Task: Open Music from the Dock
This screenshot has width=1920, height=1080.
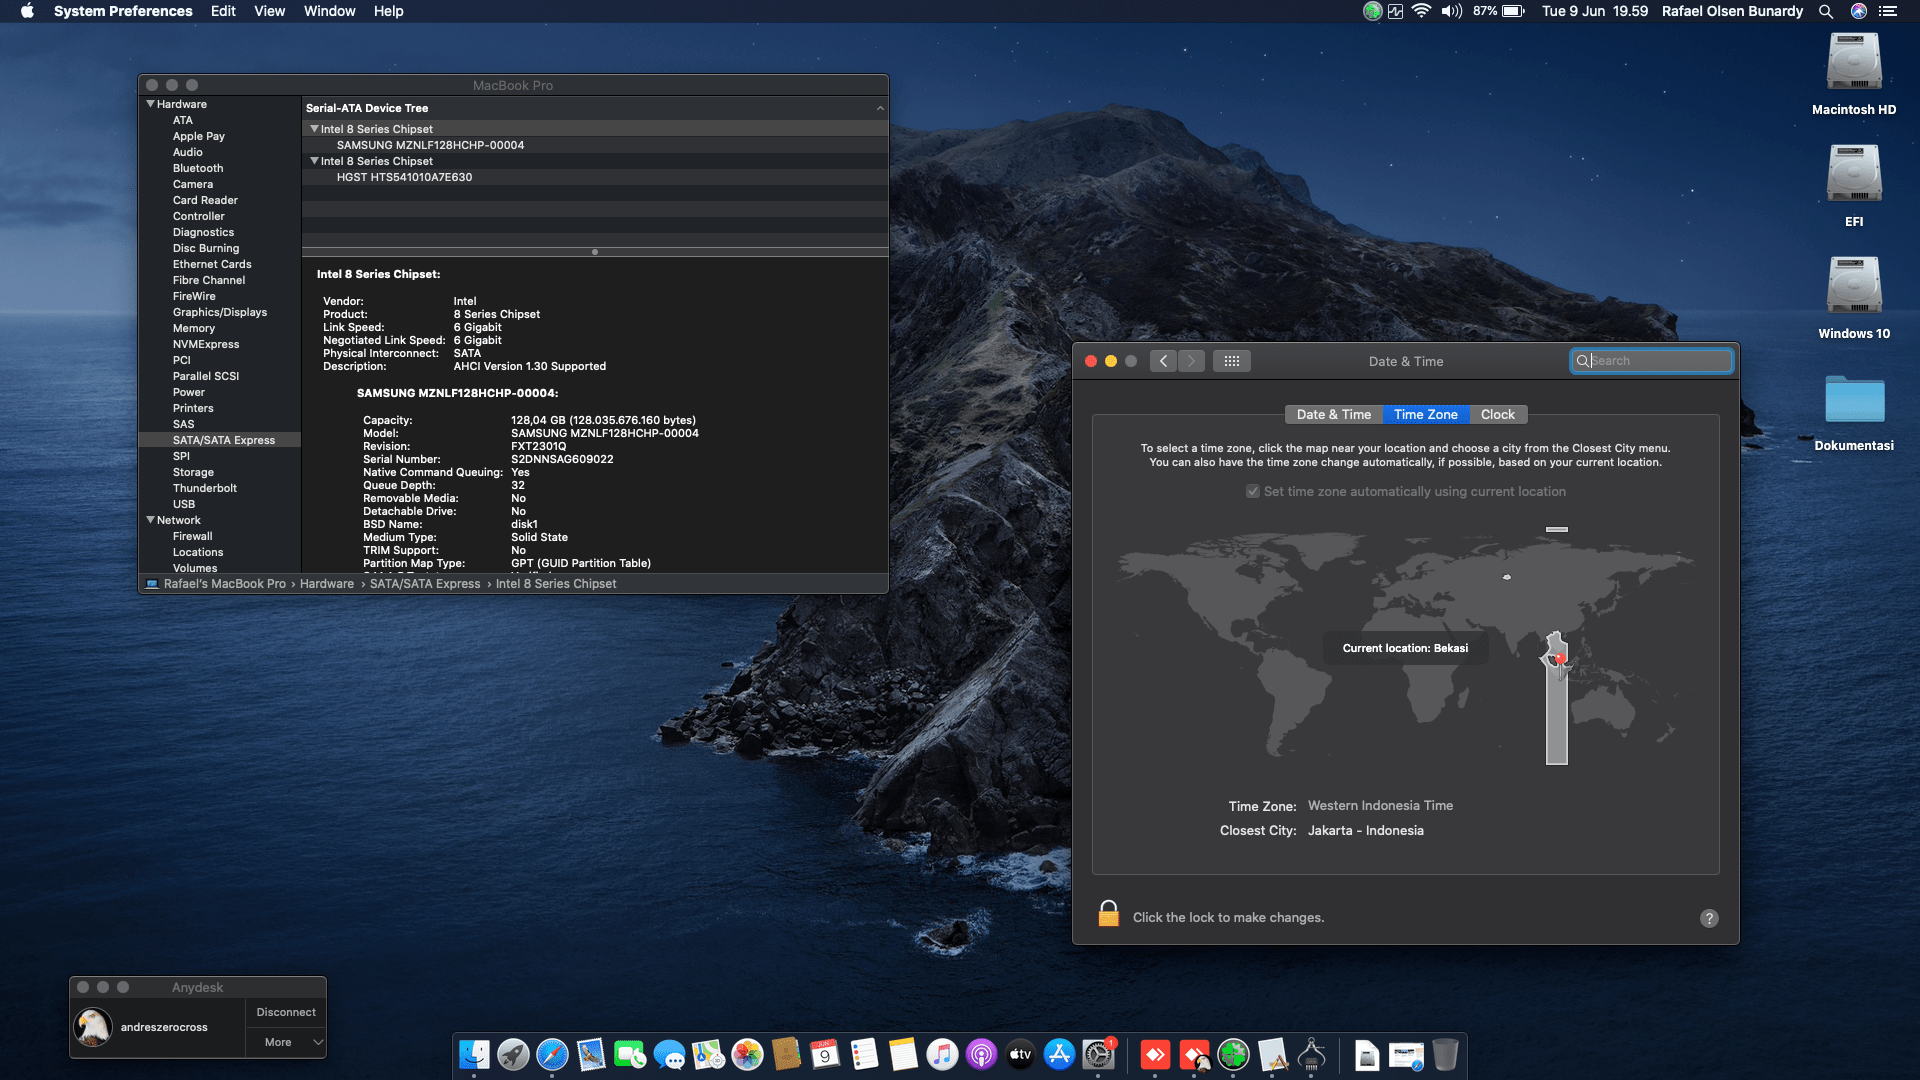Action: 942,1054
